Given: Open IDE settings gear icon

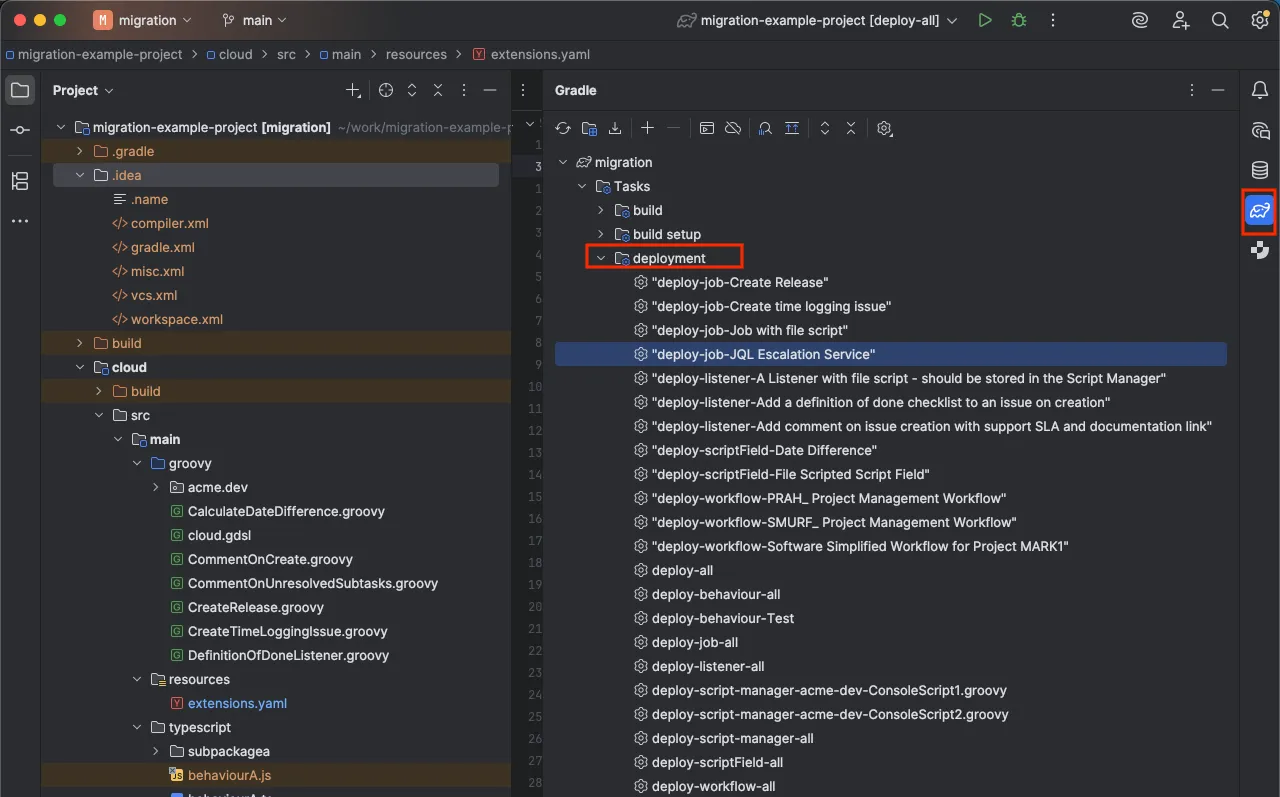Looking at the screenshot, I should coord(1260,20).
